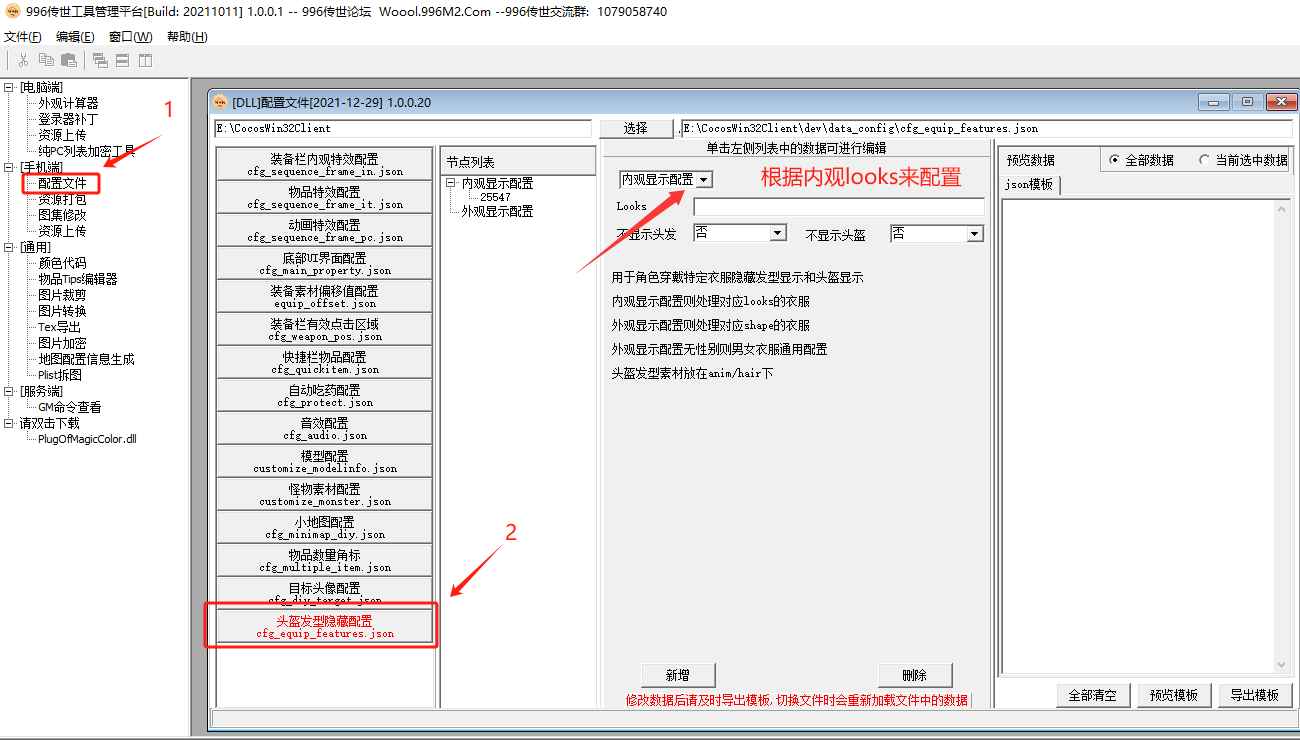Select 图集修改 in the tree

click(x=62, y=215)
